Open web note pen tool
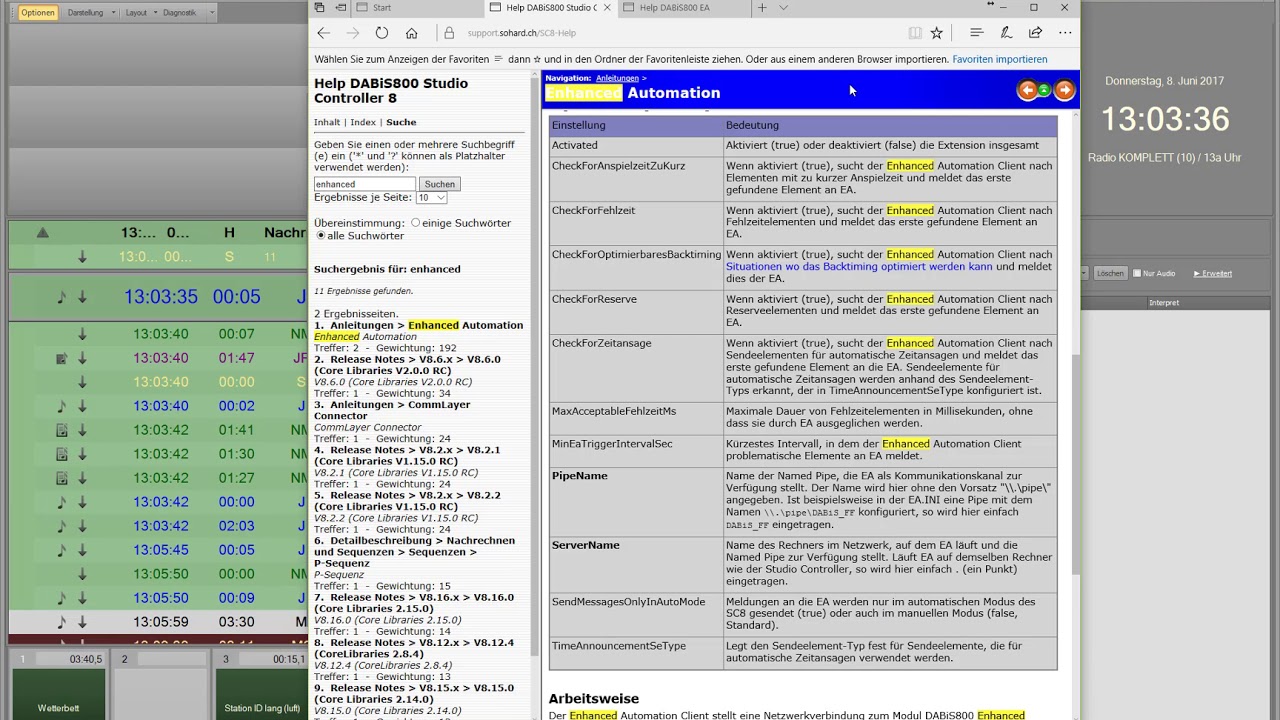The width and height of the screenshot is (1280, 720). pyautogui.click(x=1006, y=33)
